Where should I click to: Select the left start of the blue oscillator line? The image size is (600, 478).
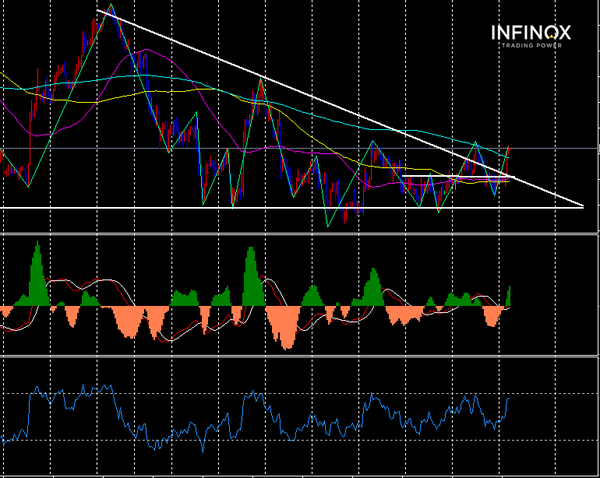pyautogui.click(x=3, y=440)
